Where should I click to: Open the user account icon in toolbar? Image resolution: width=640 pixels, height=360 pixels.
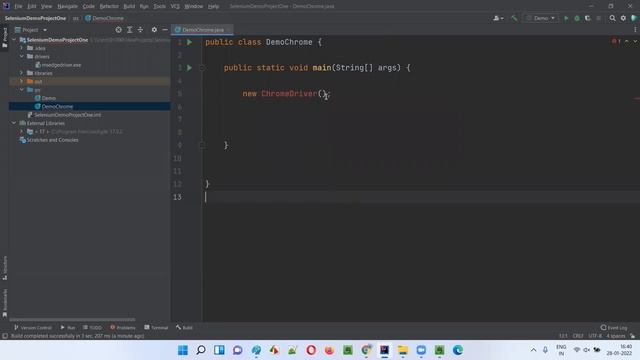[498, 18]
